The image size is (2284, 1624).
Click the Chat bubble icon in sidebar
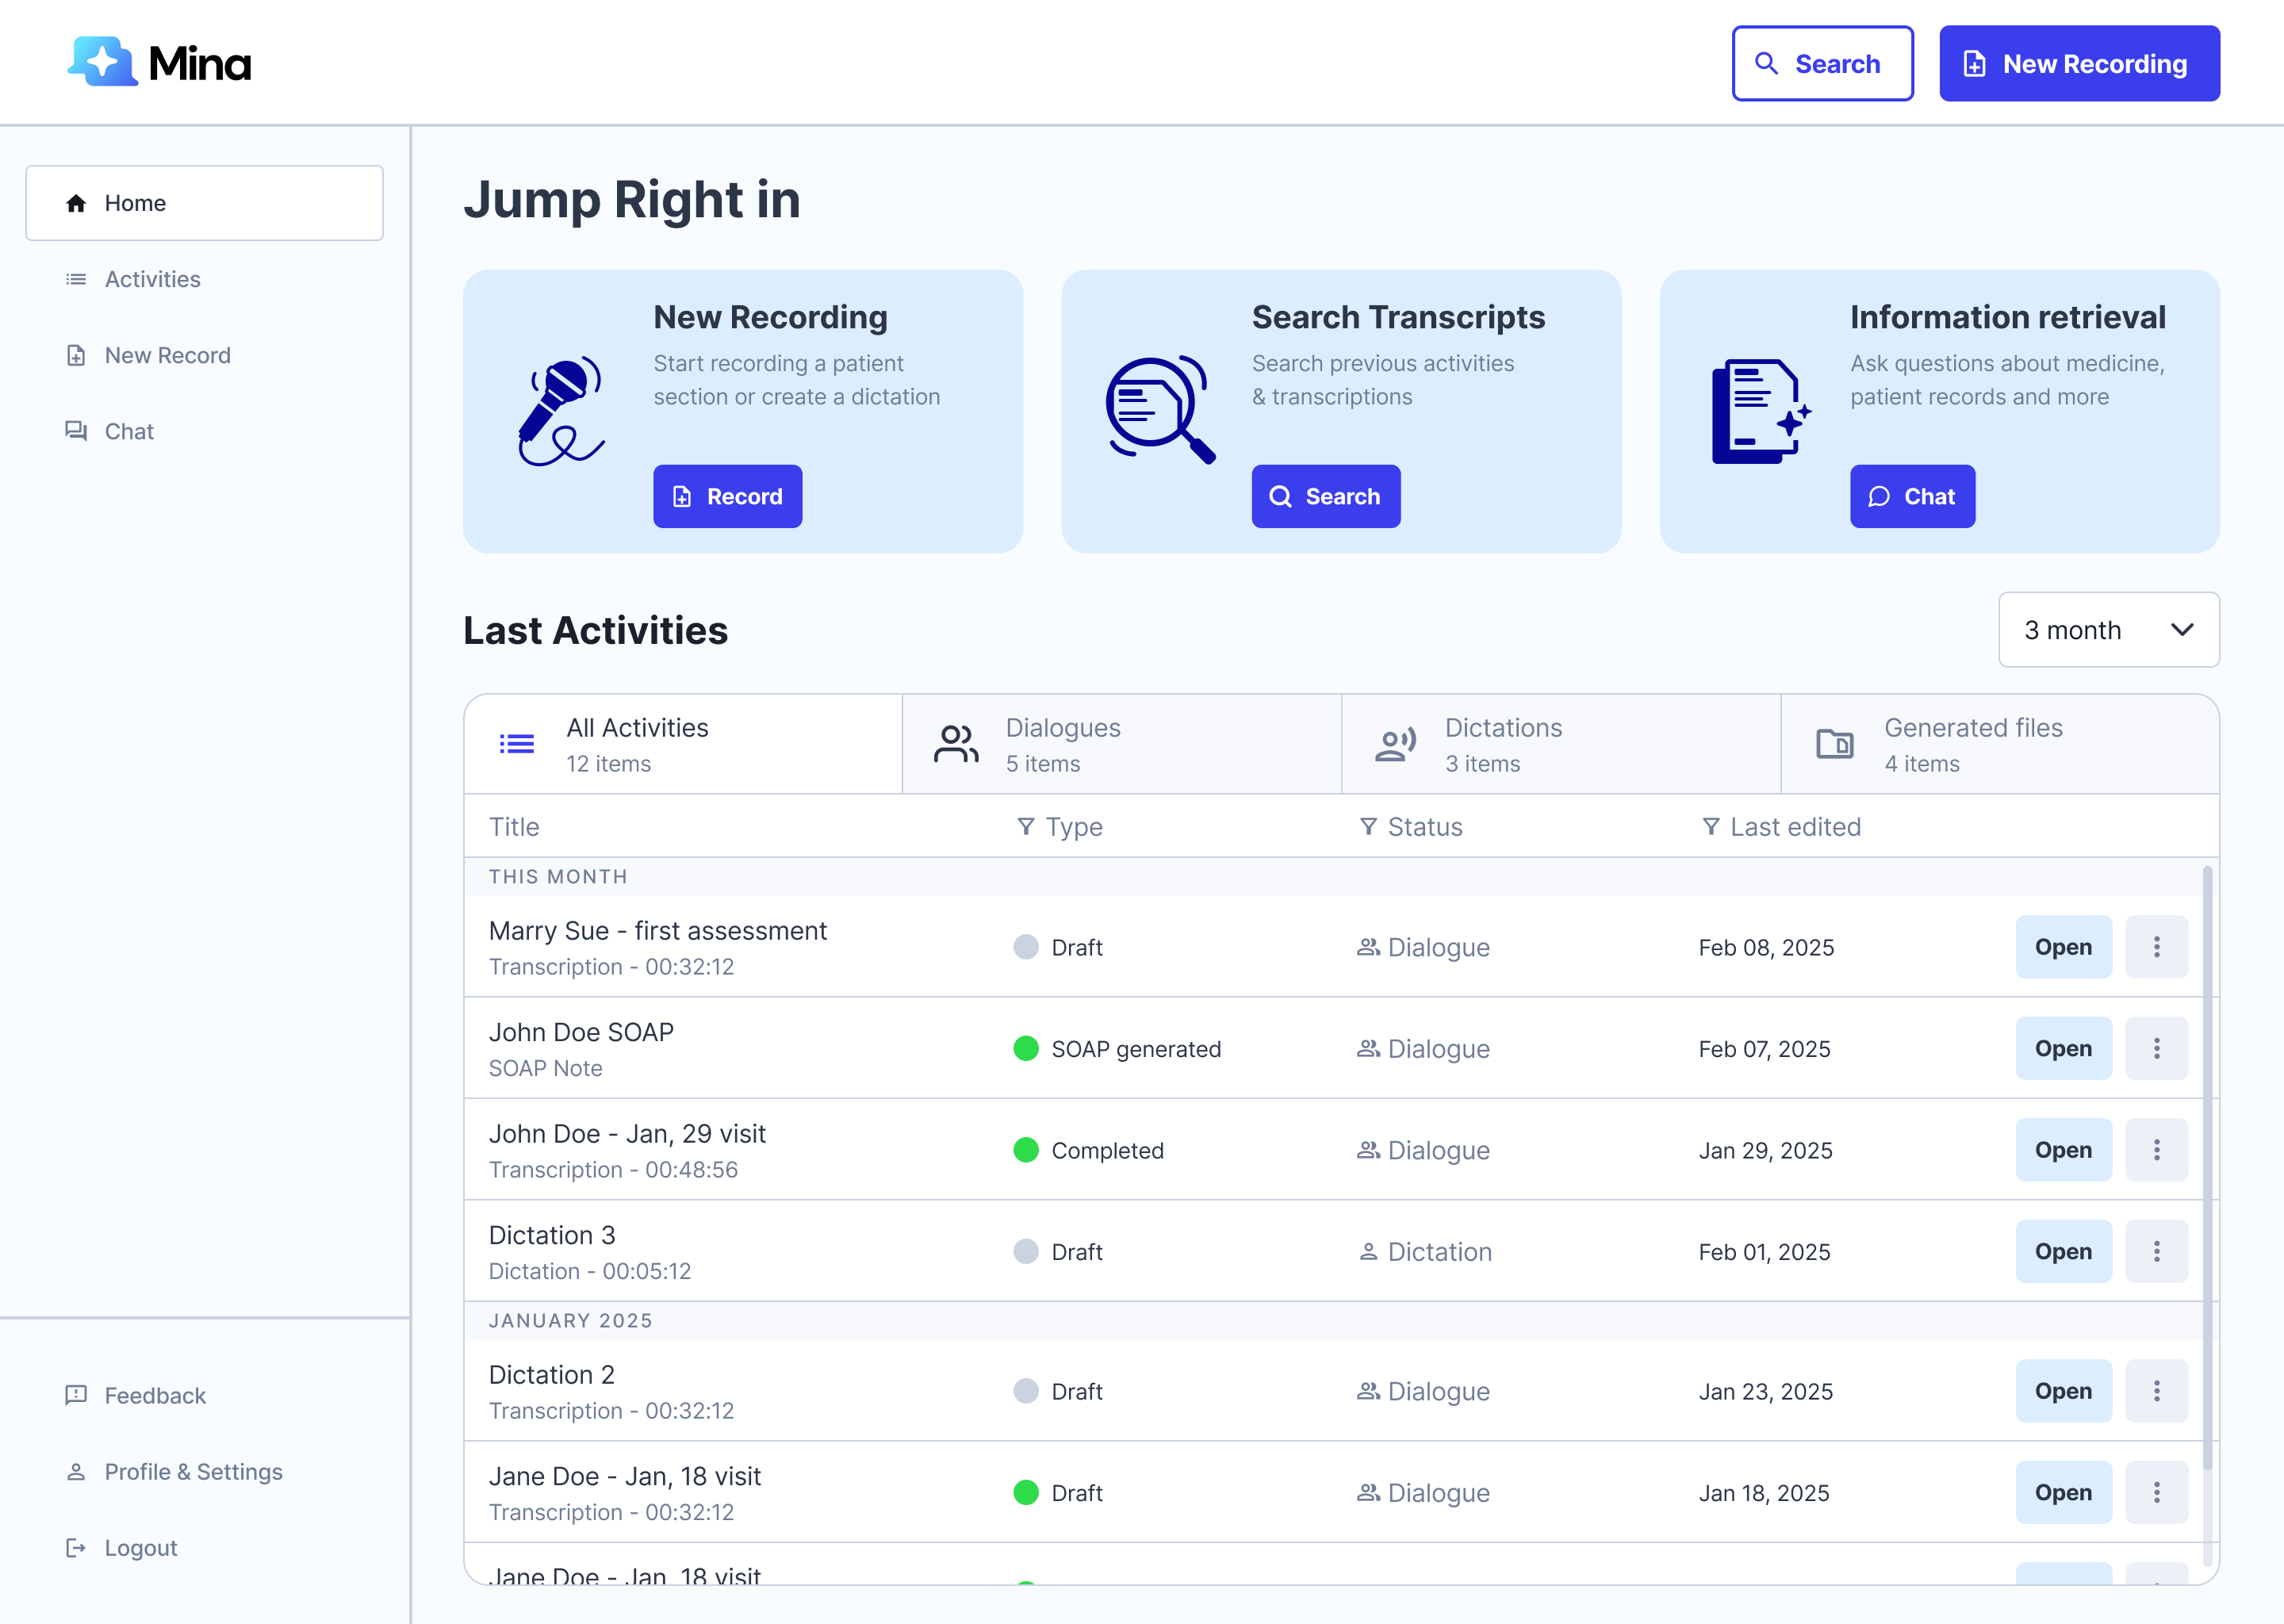pyautogui.click(x=75, y=431)
